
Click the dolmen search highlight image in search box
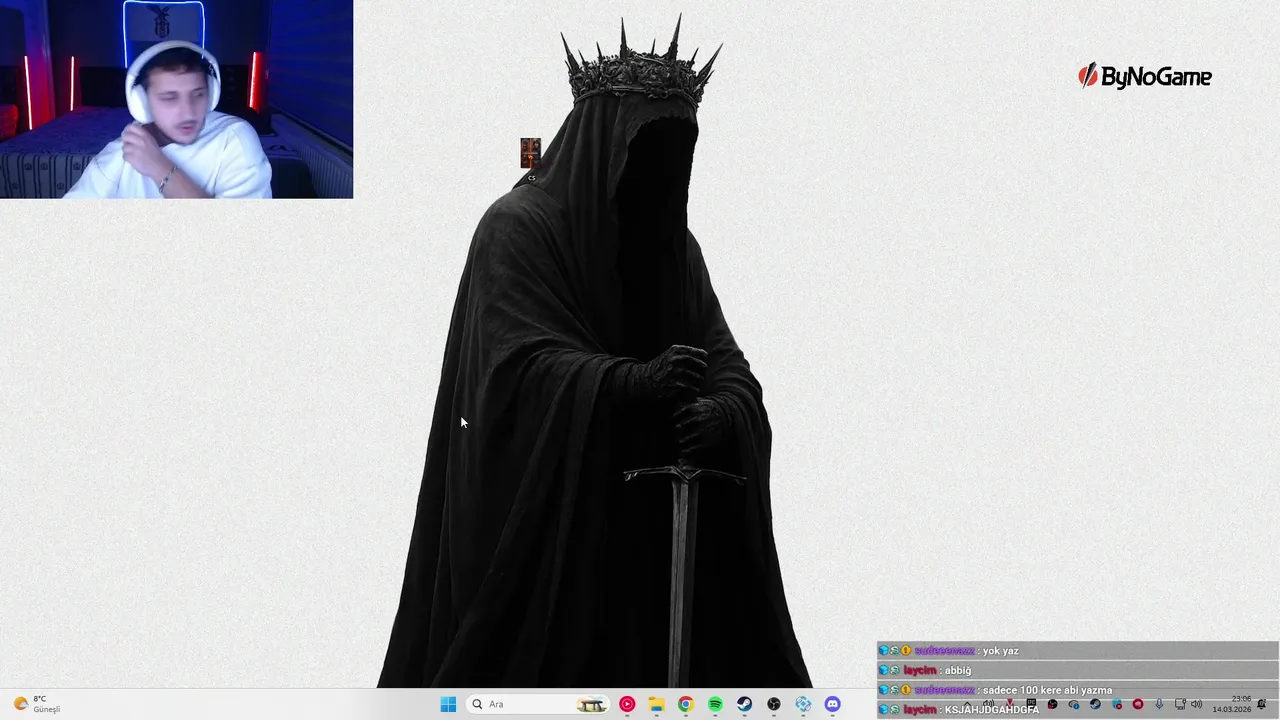[x=591, y=704]
